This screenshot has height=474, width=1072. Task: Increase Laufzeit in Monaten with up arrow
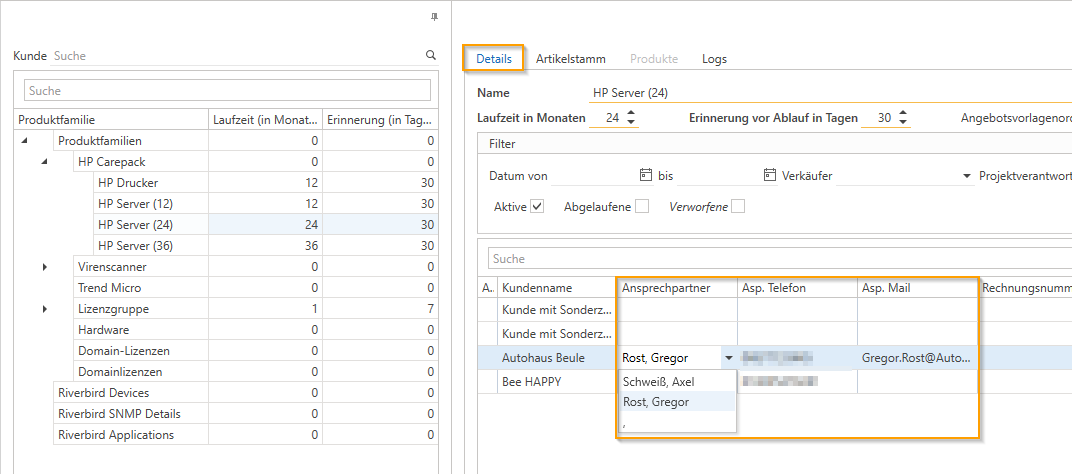pos(631,113)
